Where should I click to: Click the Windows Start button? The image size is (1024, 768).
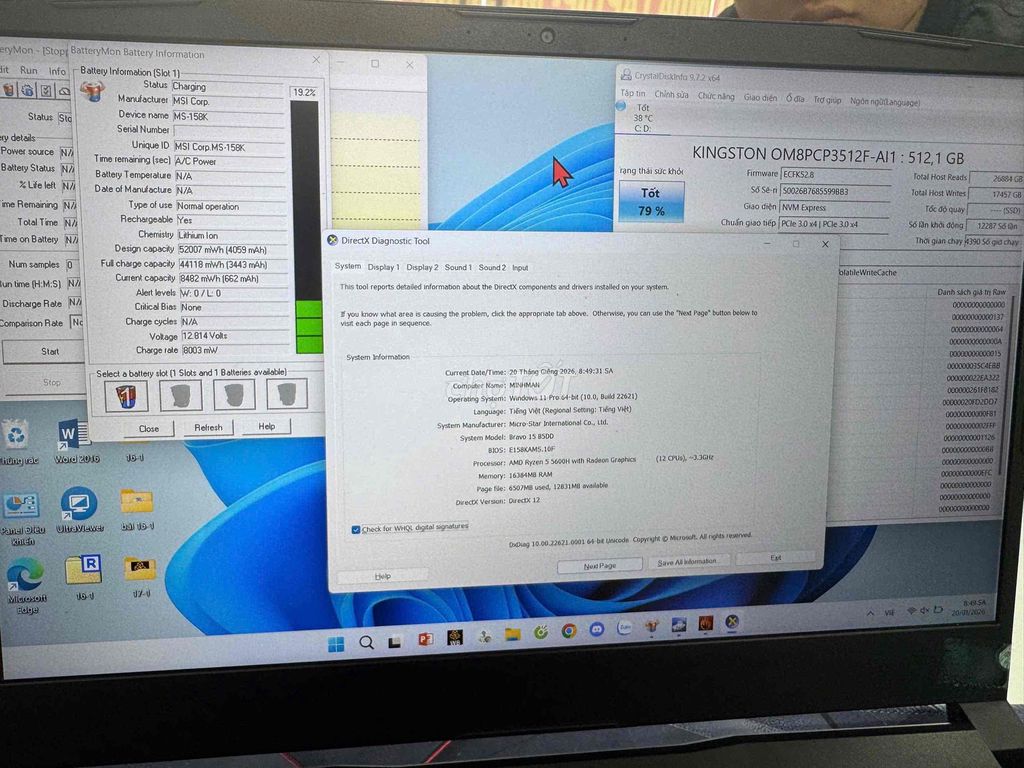[x=336, y=643]
